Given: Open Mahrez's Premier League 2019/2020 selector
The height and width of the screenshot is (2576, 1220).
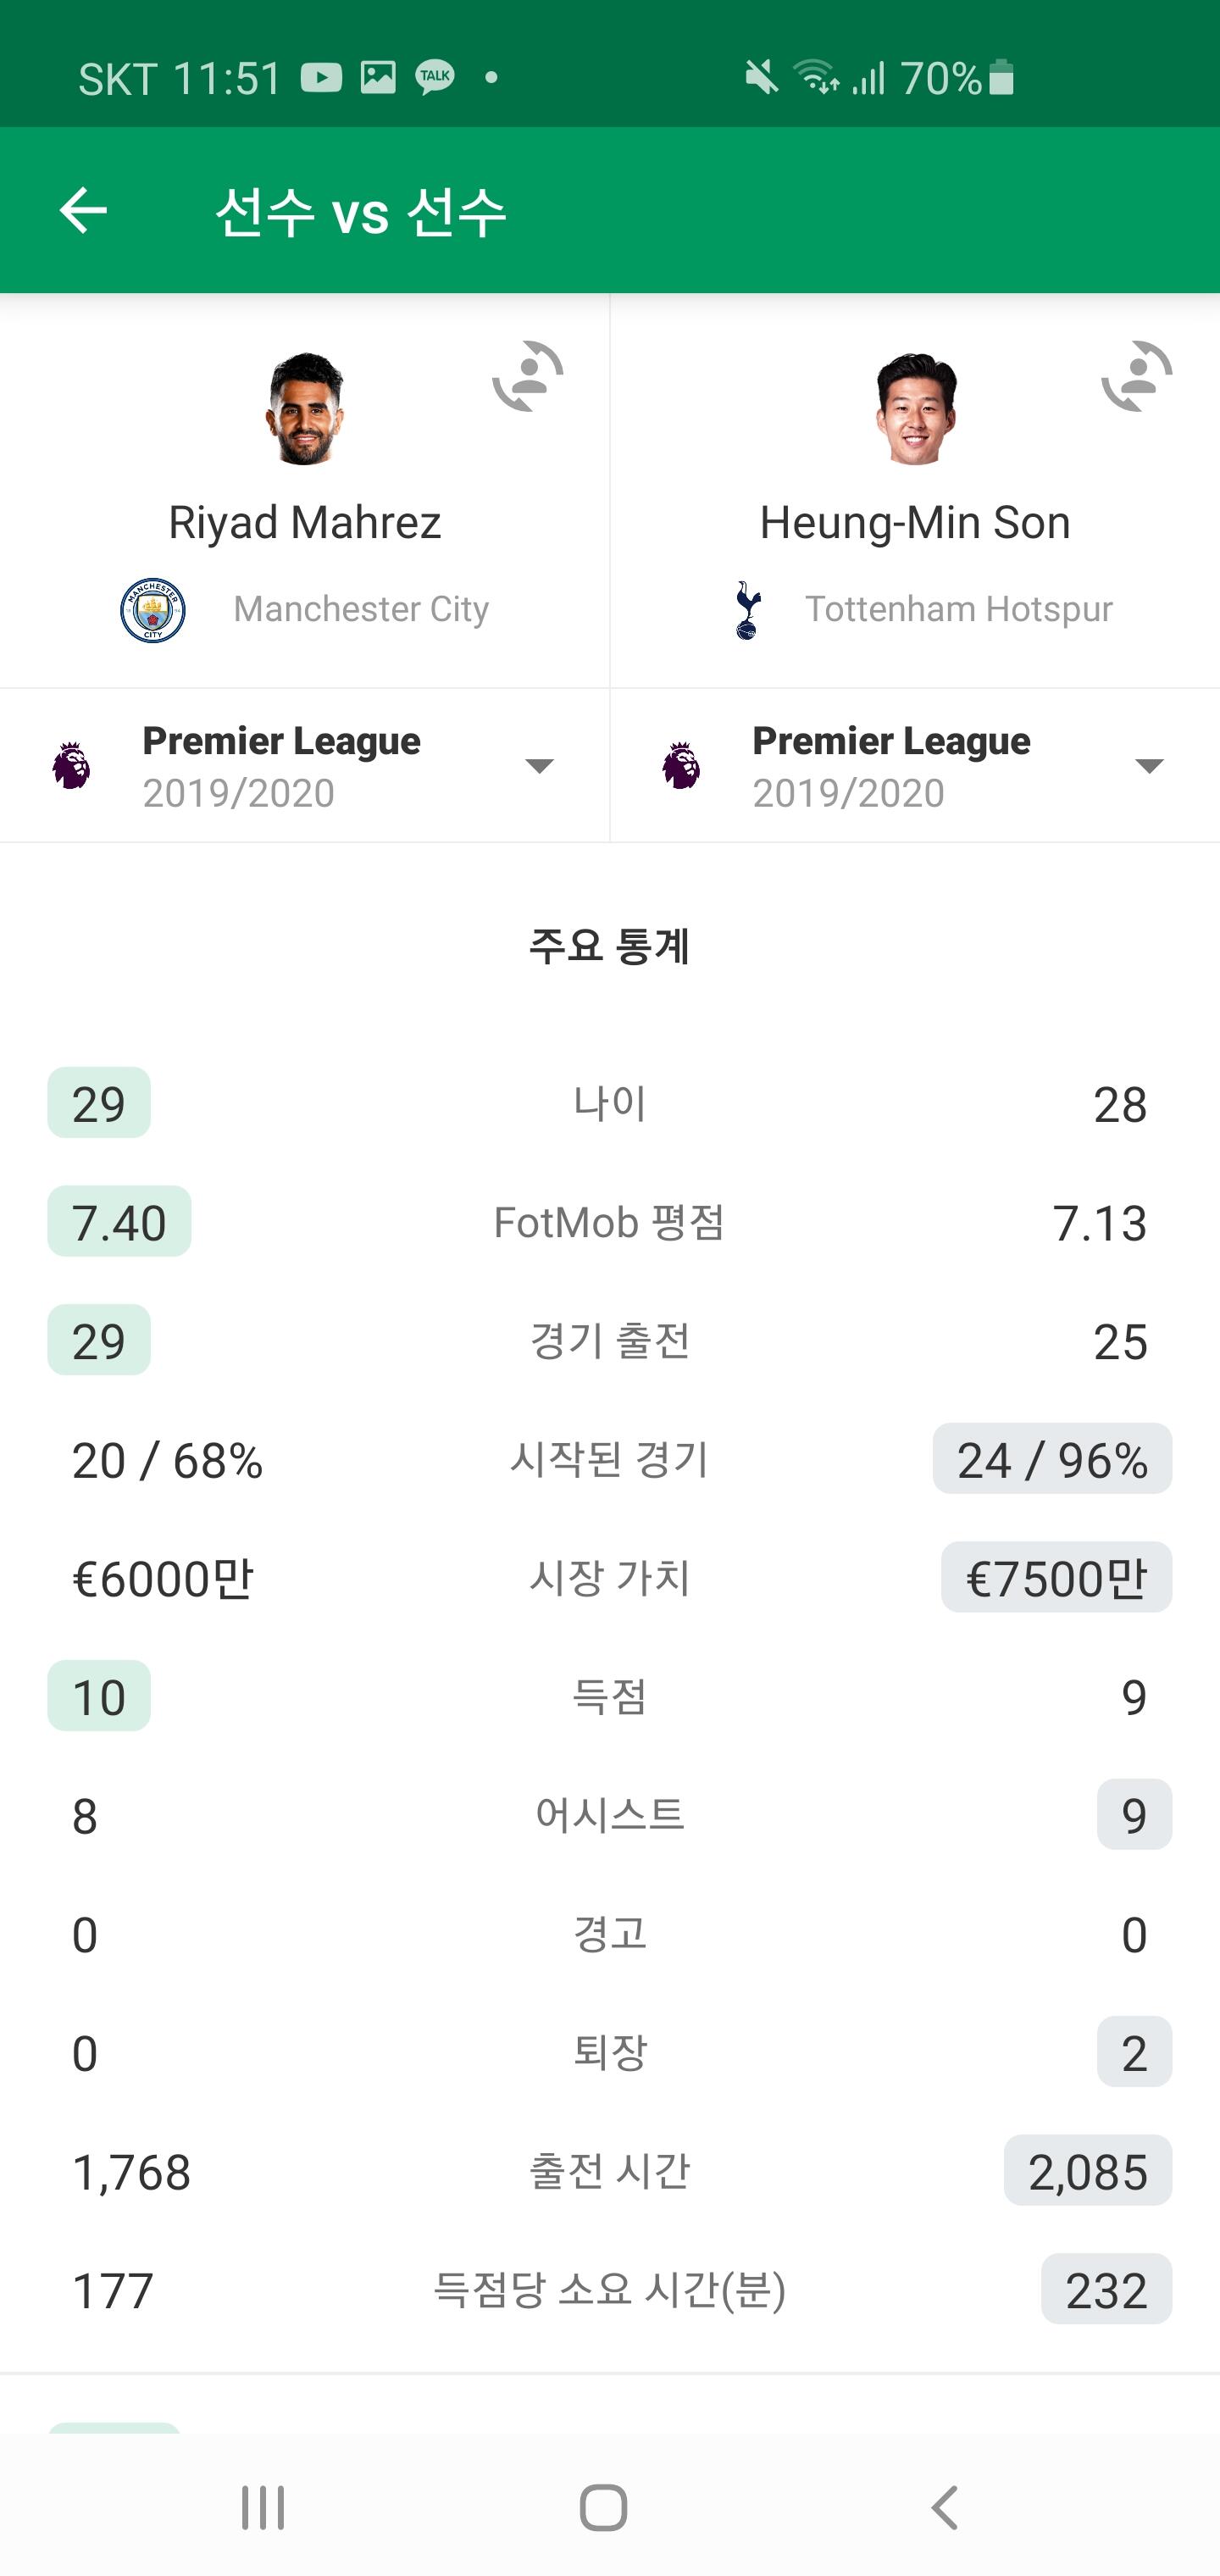Looking at the screenshot, I should coord(281,766).
